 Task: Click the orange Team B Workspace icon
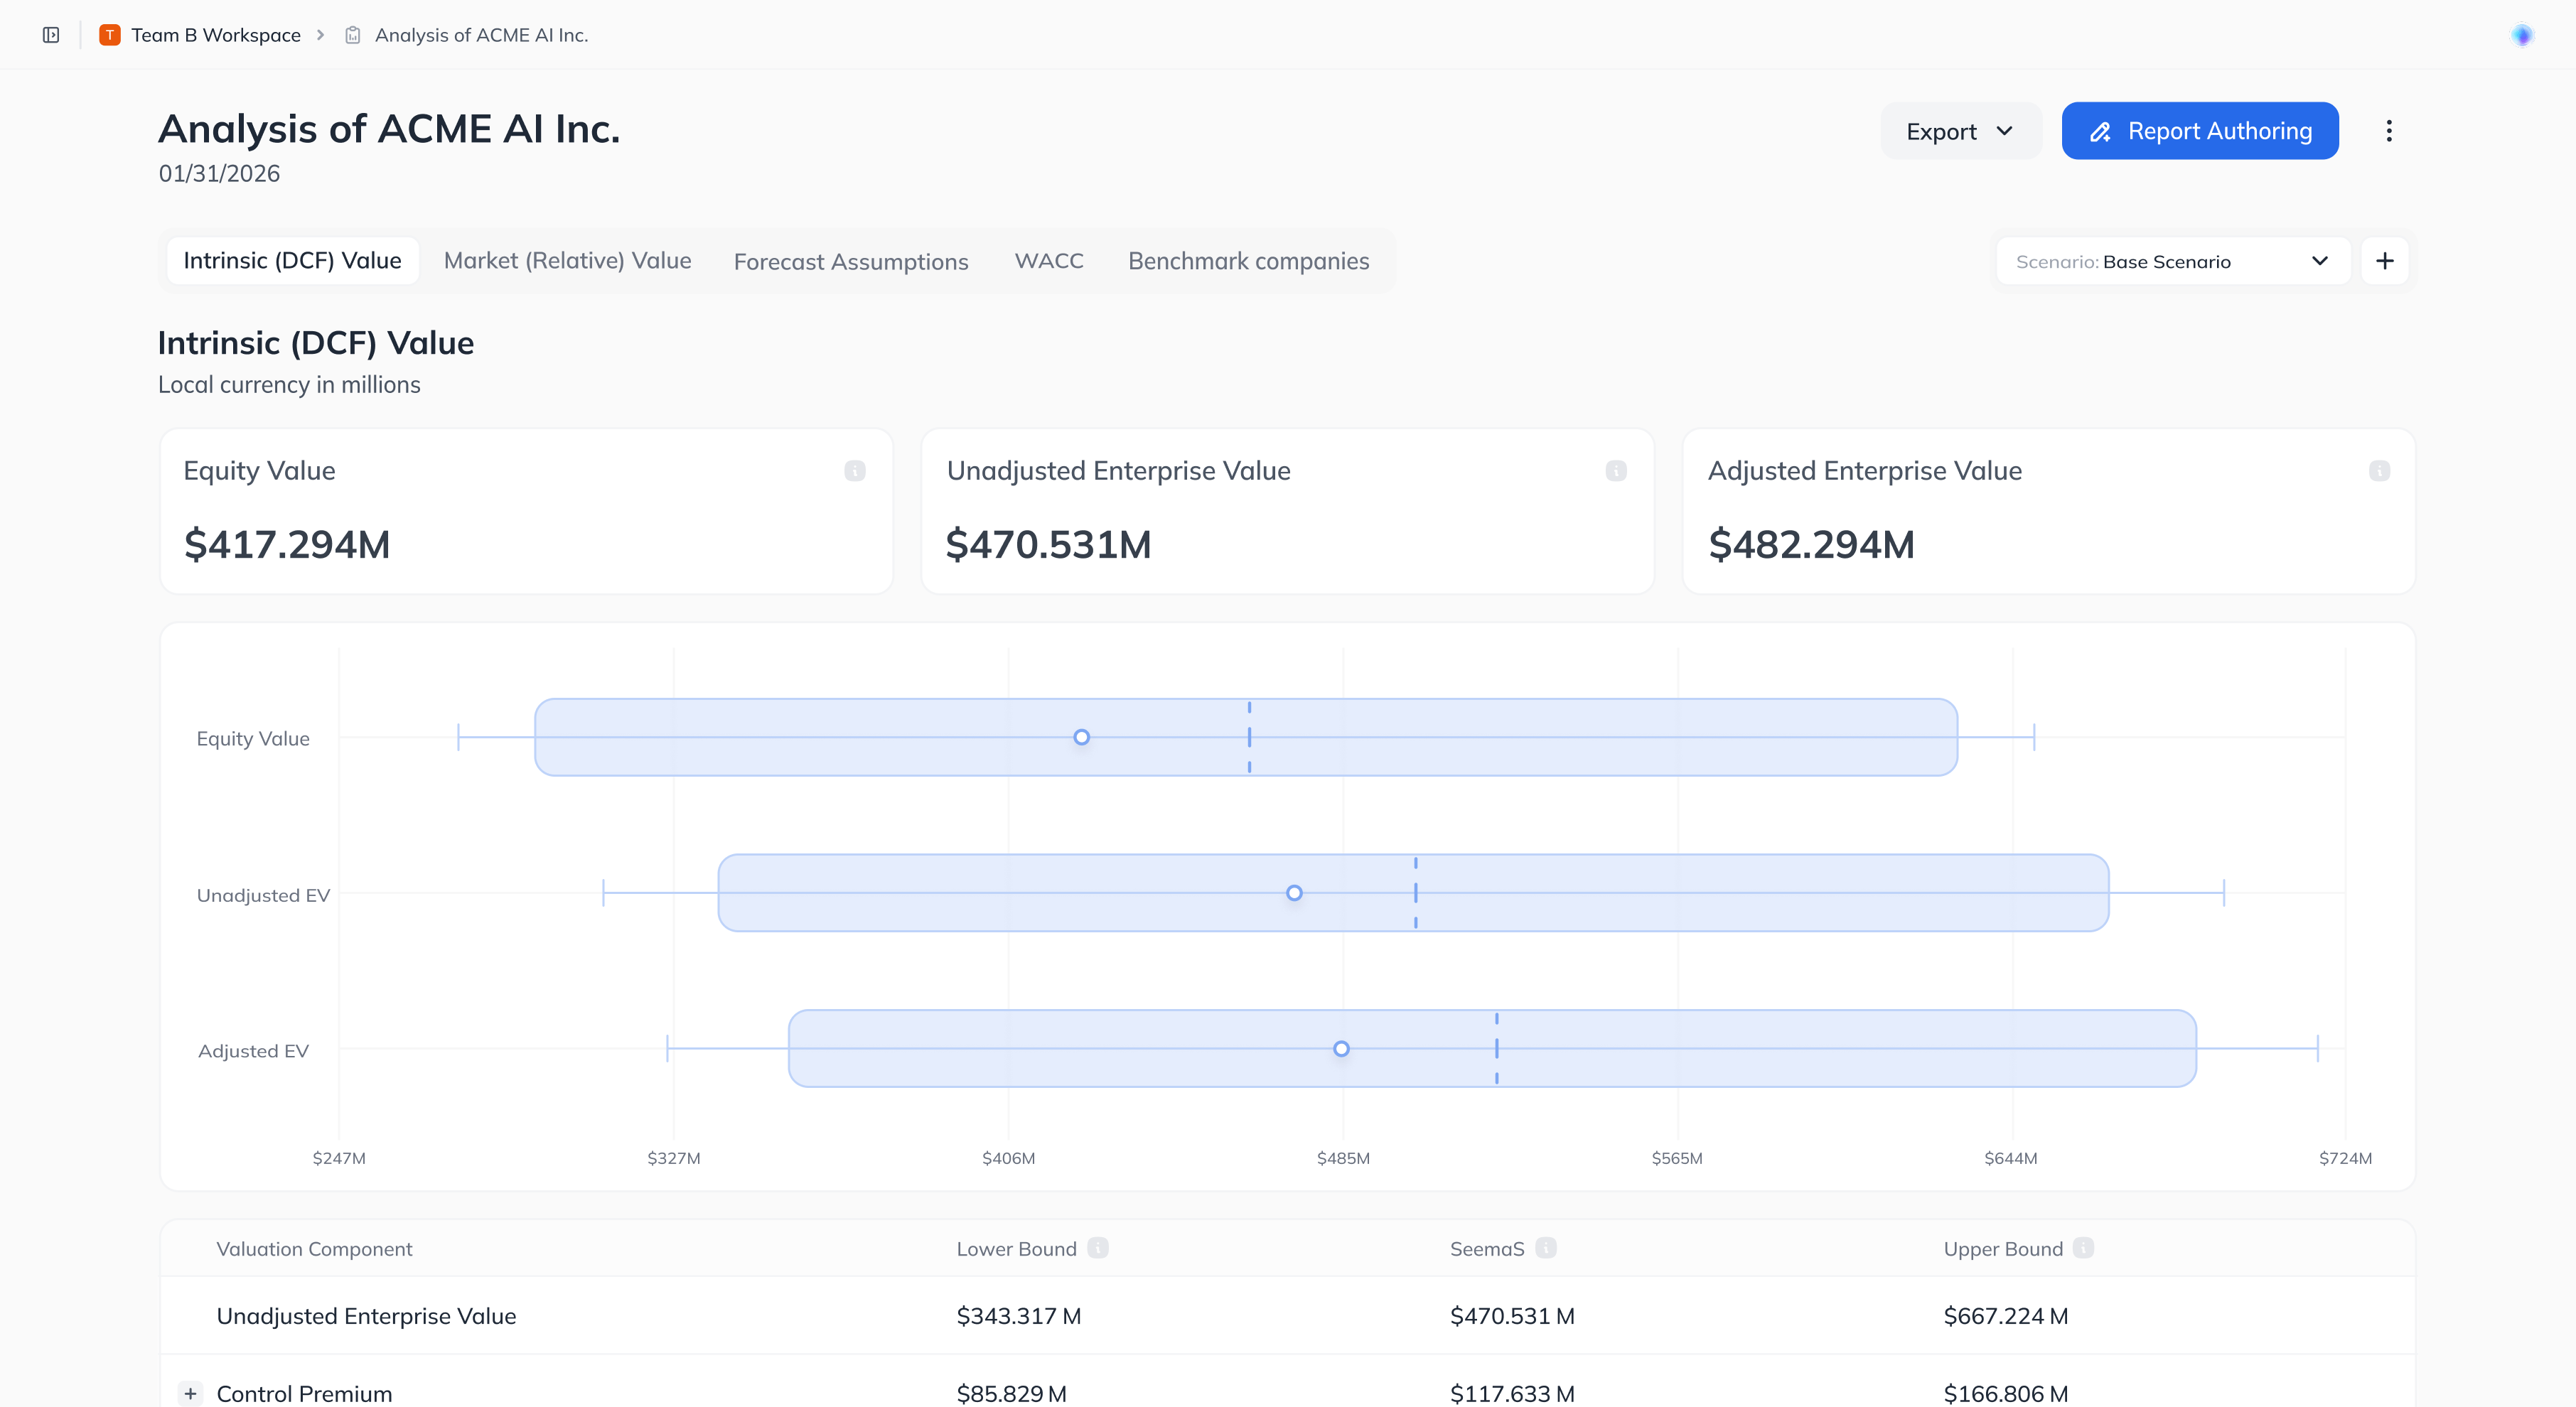click(110, 35)
